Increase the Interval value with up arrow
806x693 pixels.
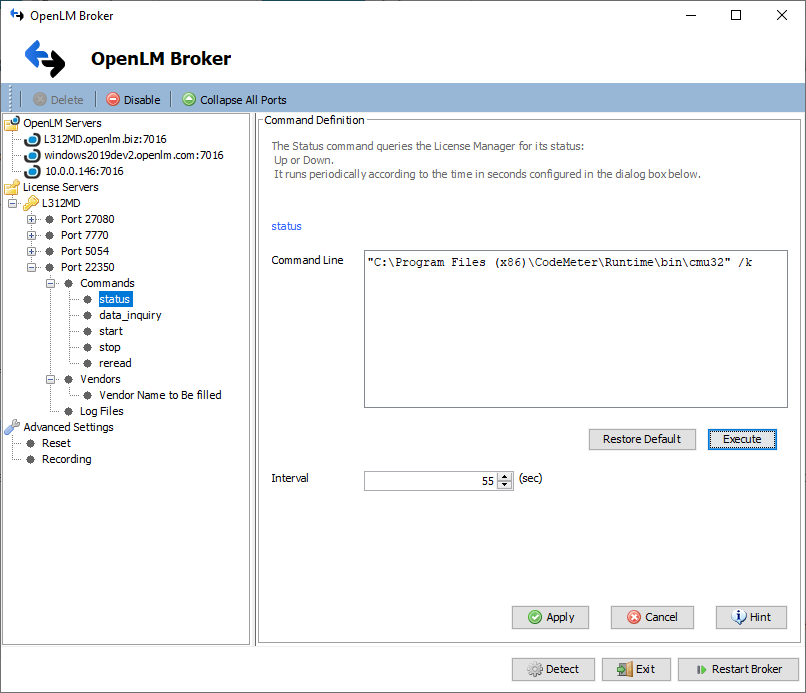[x=505, y=477]
